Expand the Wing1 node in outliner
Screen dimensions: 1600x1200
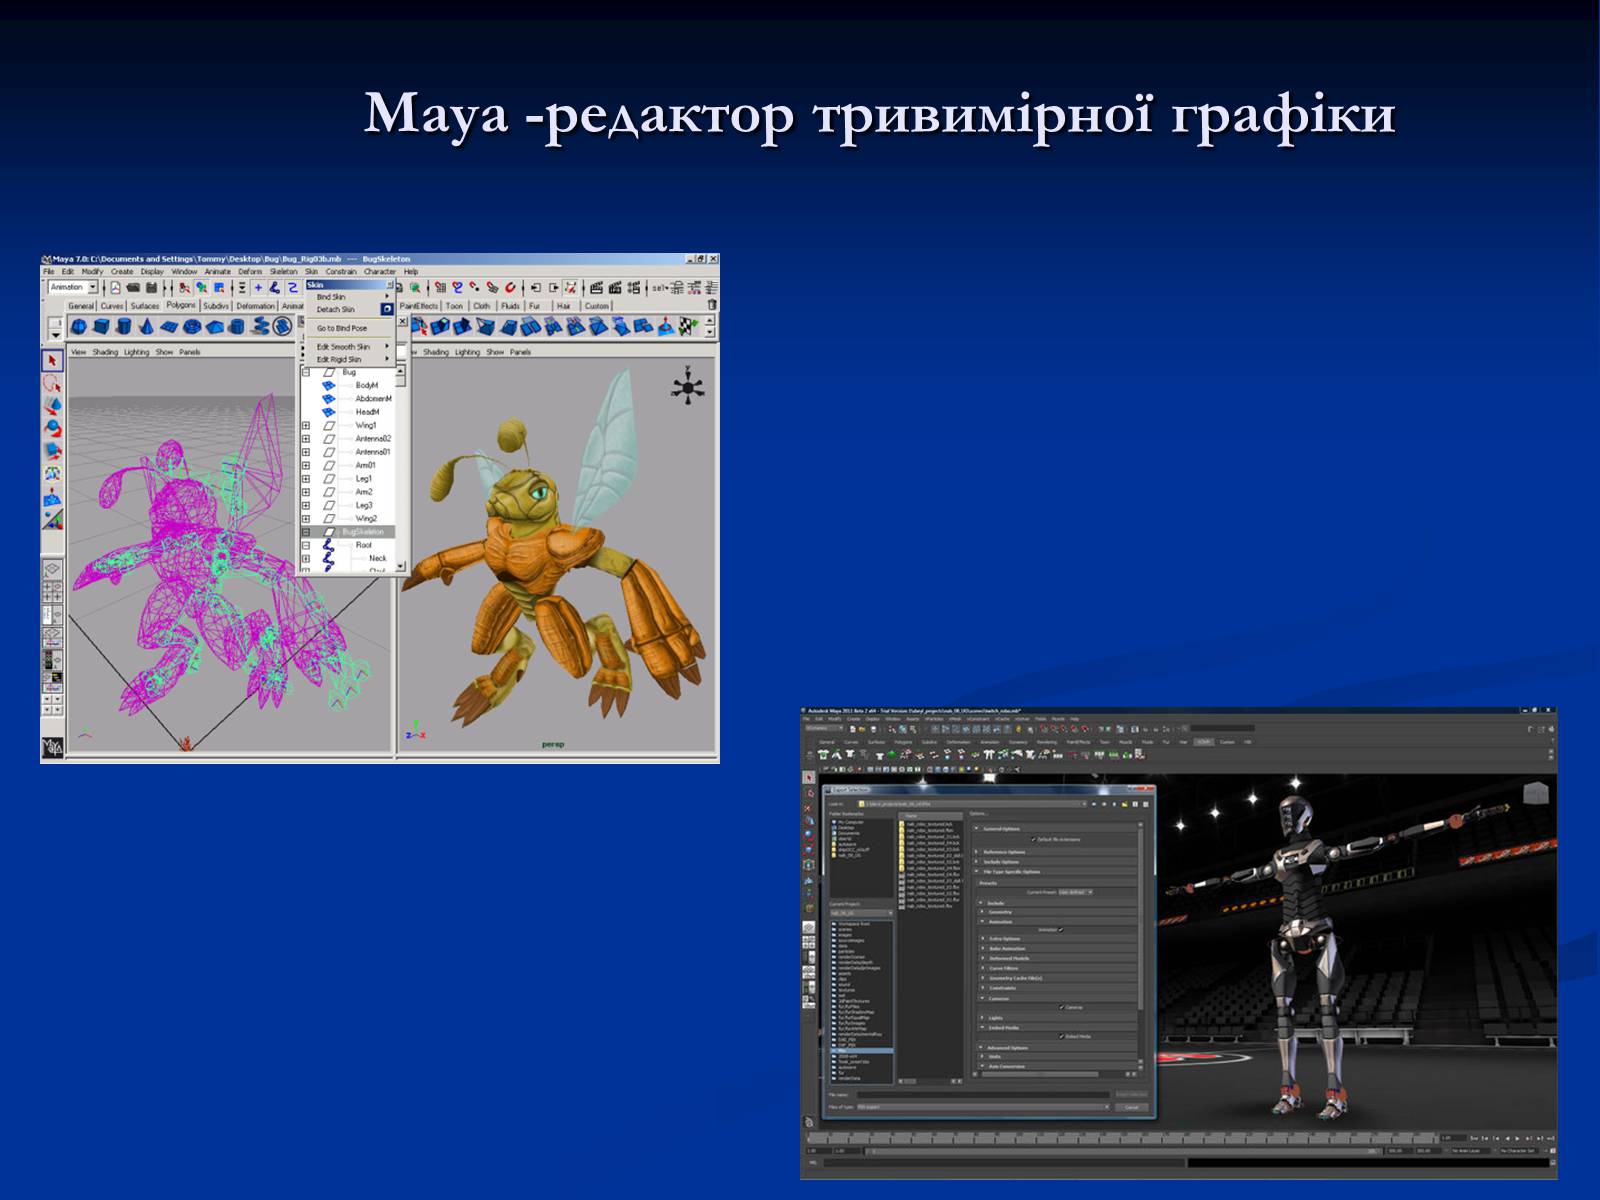pyautogui.click(x=306, y=425)
